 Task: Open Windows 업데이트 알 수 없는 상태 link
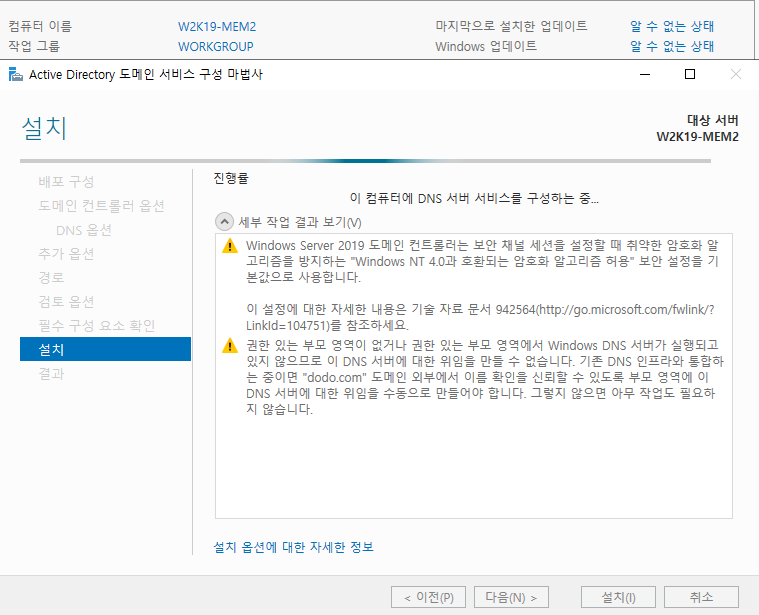click(x=672, y=46)
